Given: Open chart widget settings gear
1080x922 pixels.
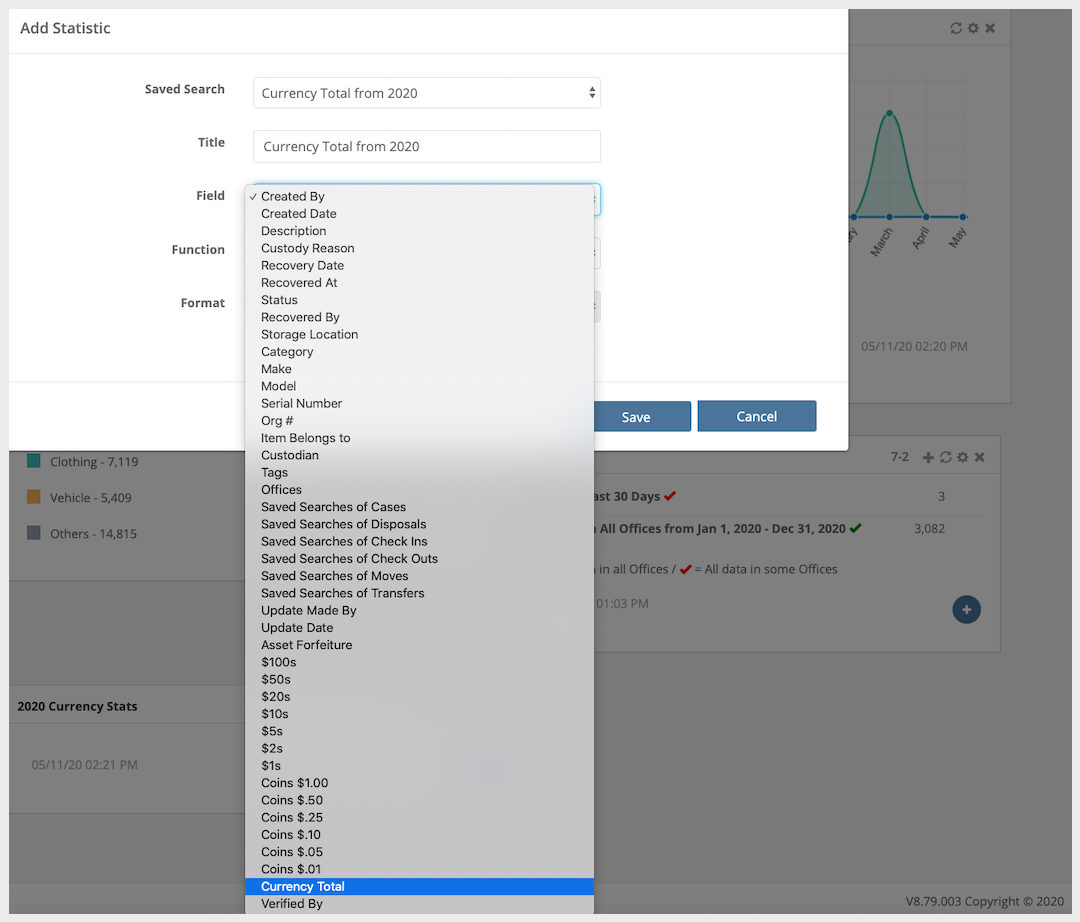Looking at the screenshot, I should coord(973,28).
